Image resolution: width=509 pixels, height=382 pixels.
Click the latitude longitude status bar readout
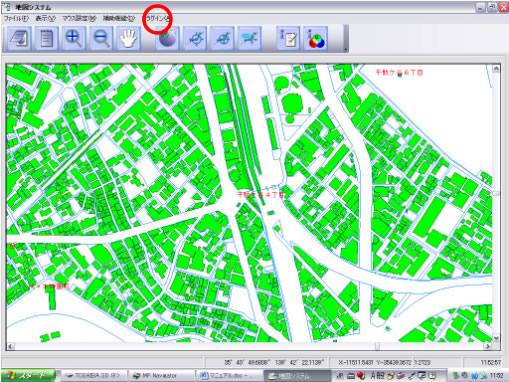(x=273, y=362)
